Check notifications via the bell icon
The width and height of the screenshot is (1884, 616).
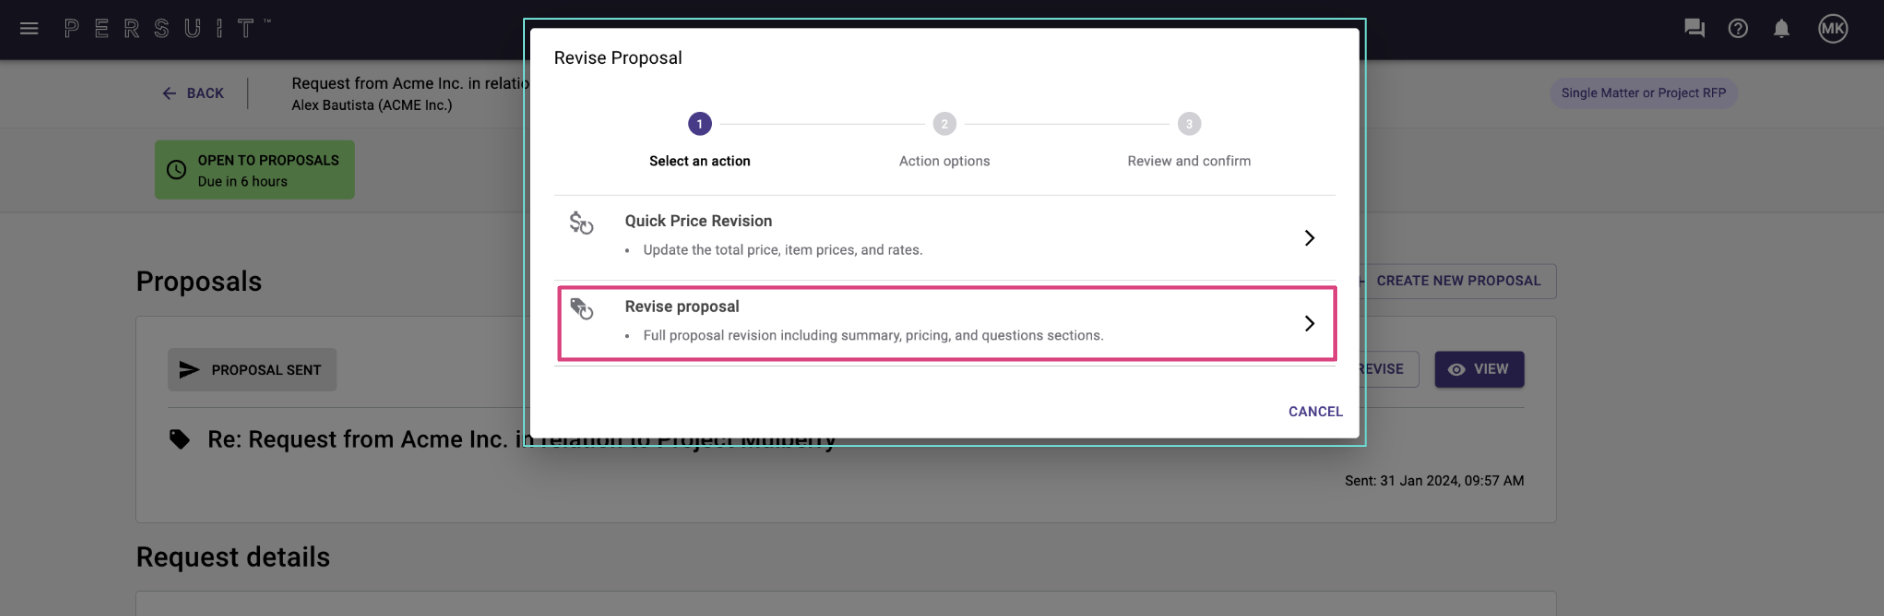1780,28
